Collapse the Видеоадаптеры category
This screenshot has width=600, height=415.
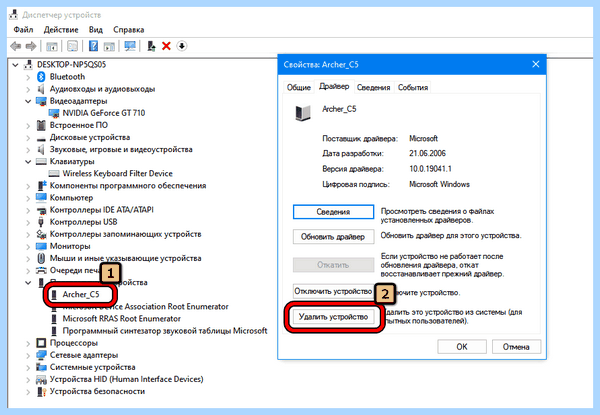(28, 101)
